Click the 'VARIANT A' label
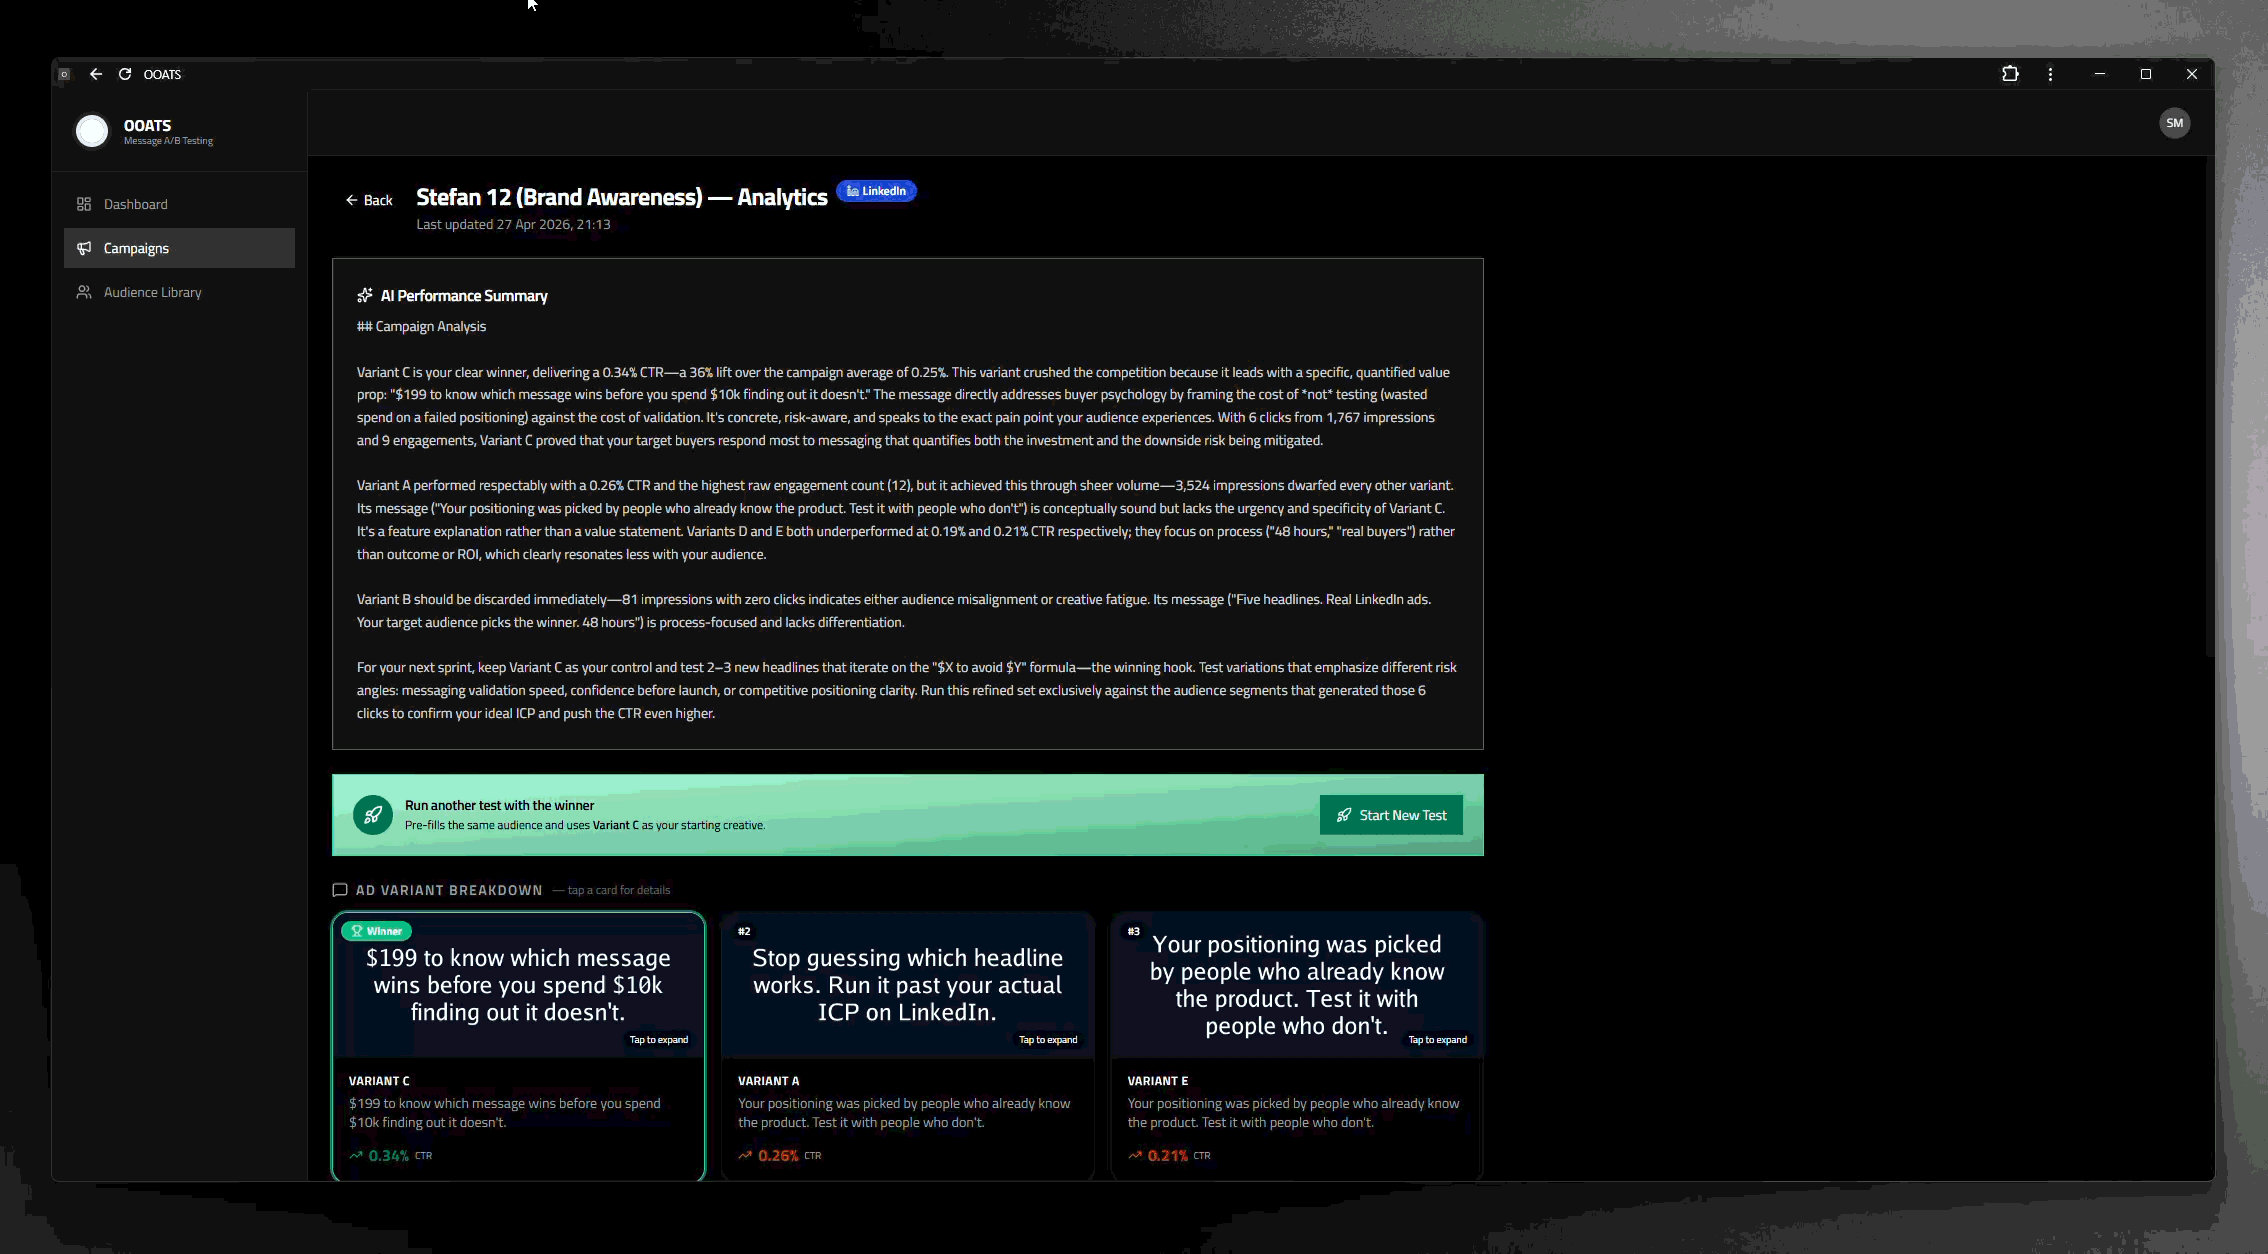The height and width of the screenshot is (1254, 2268). tap(768, 1081)
